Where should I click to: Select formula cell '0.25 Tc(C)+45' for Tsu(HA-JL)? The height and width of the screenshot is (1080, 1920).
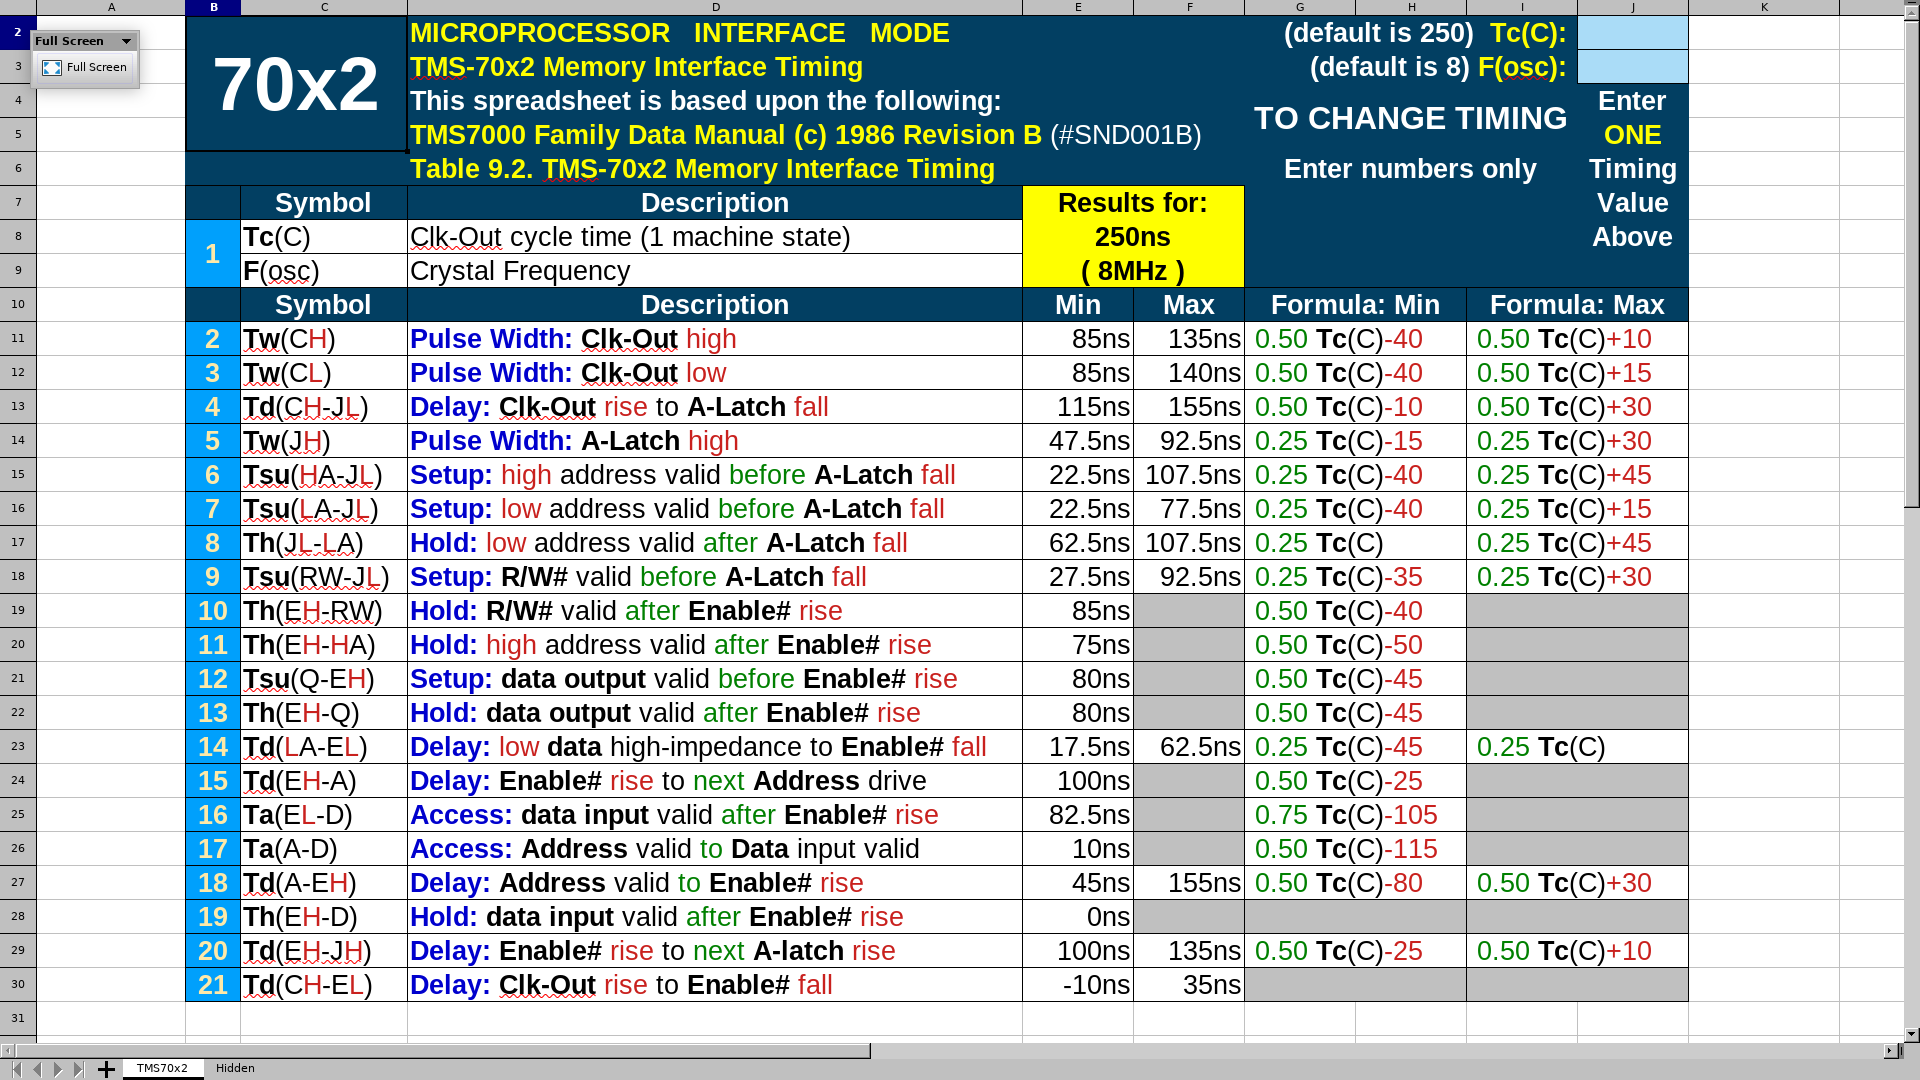pos(1577,475)
